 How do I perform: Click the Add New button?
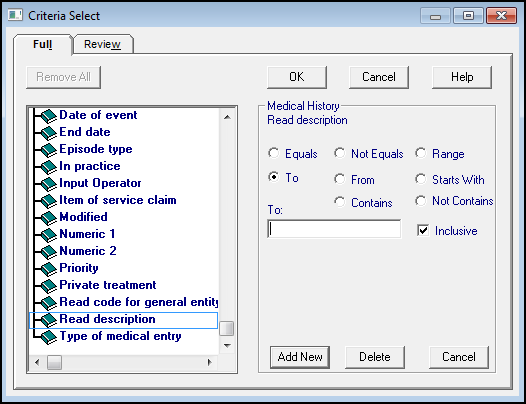coord(300,357)
